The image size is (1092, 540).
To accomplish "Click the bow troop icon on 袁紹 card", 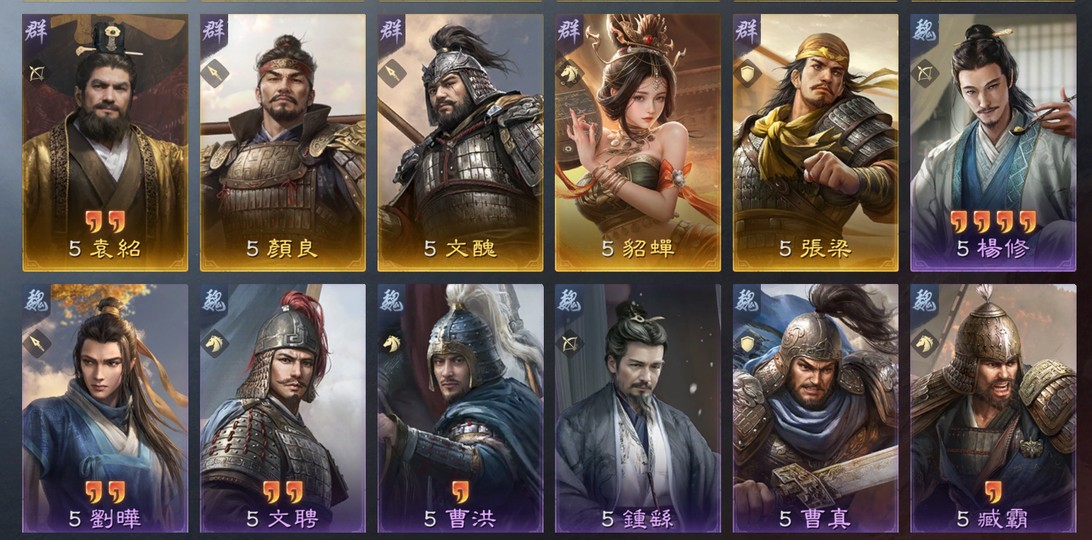I will [x=38, y=72].
